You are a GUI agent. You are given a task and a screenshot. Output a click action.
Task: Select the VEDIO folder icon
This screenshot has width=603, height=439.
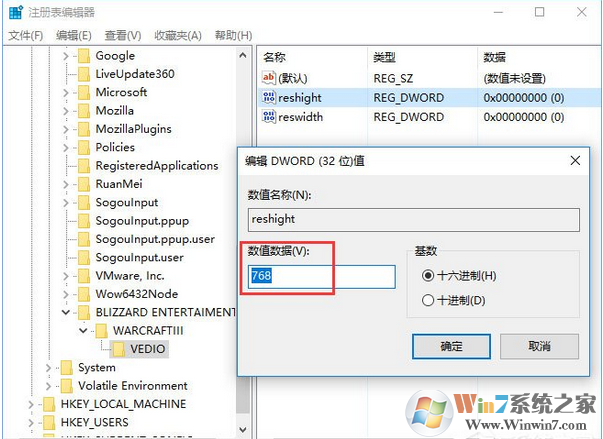(x=118, y=349)
